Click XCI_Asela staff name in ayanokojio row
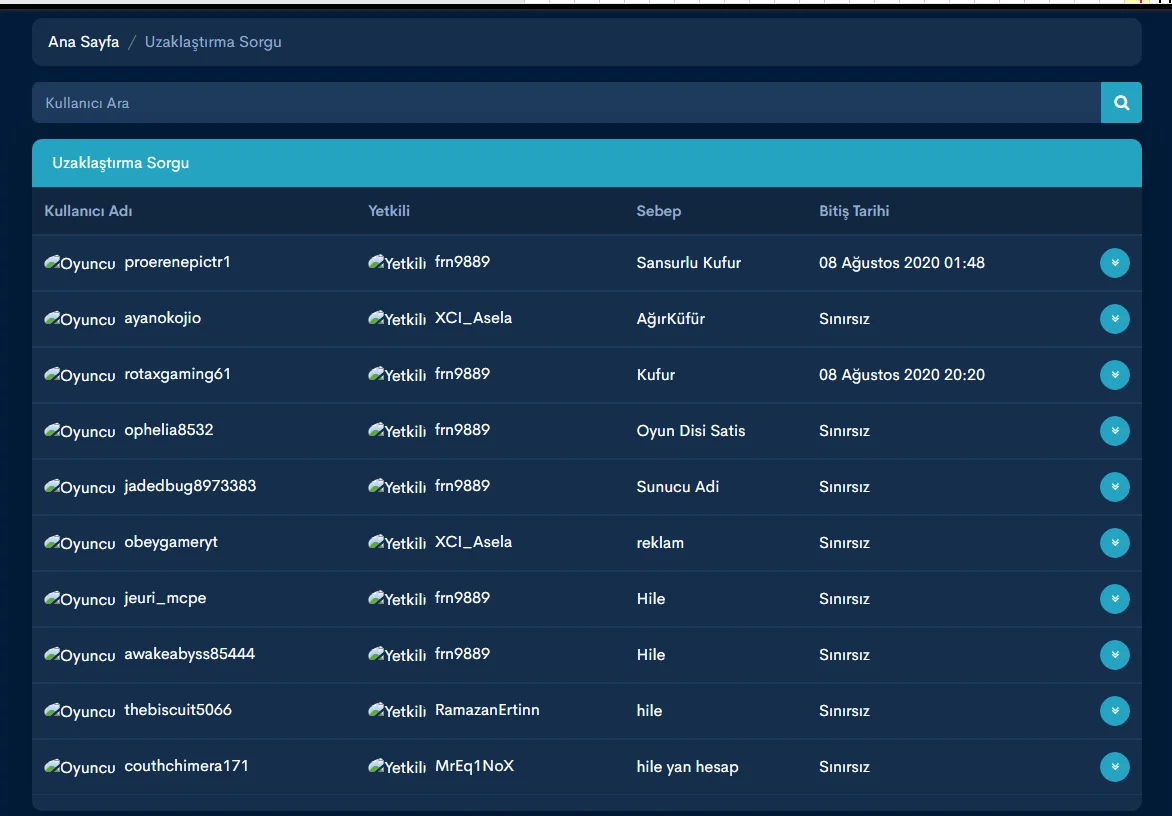This screenshot has width=1172, height=816. (x=474, y=318)
